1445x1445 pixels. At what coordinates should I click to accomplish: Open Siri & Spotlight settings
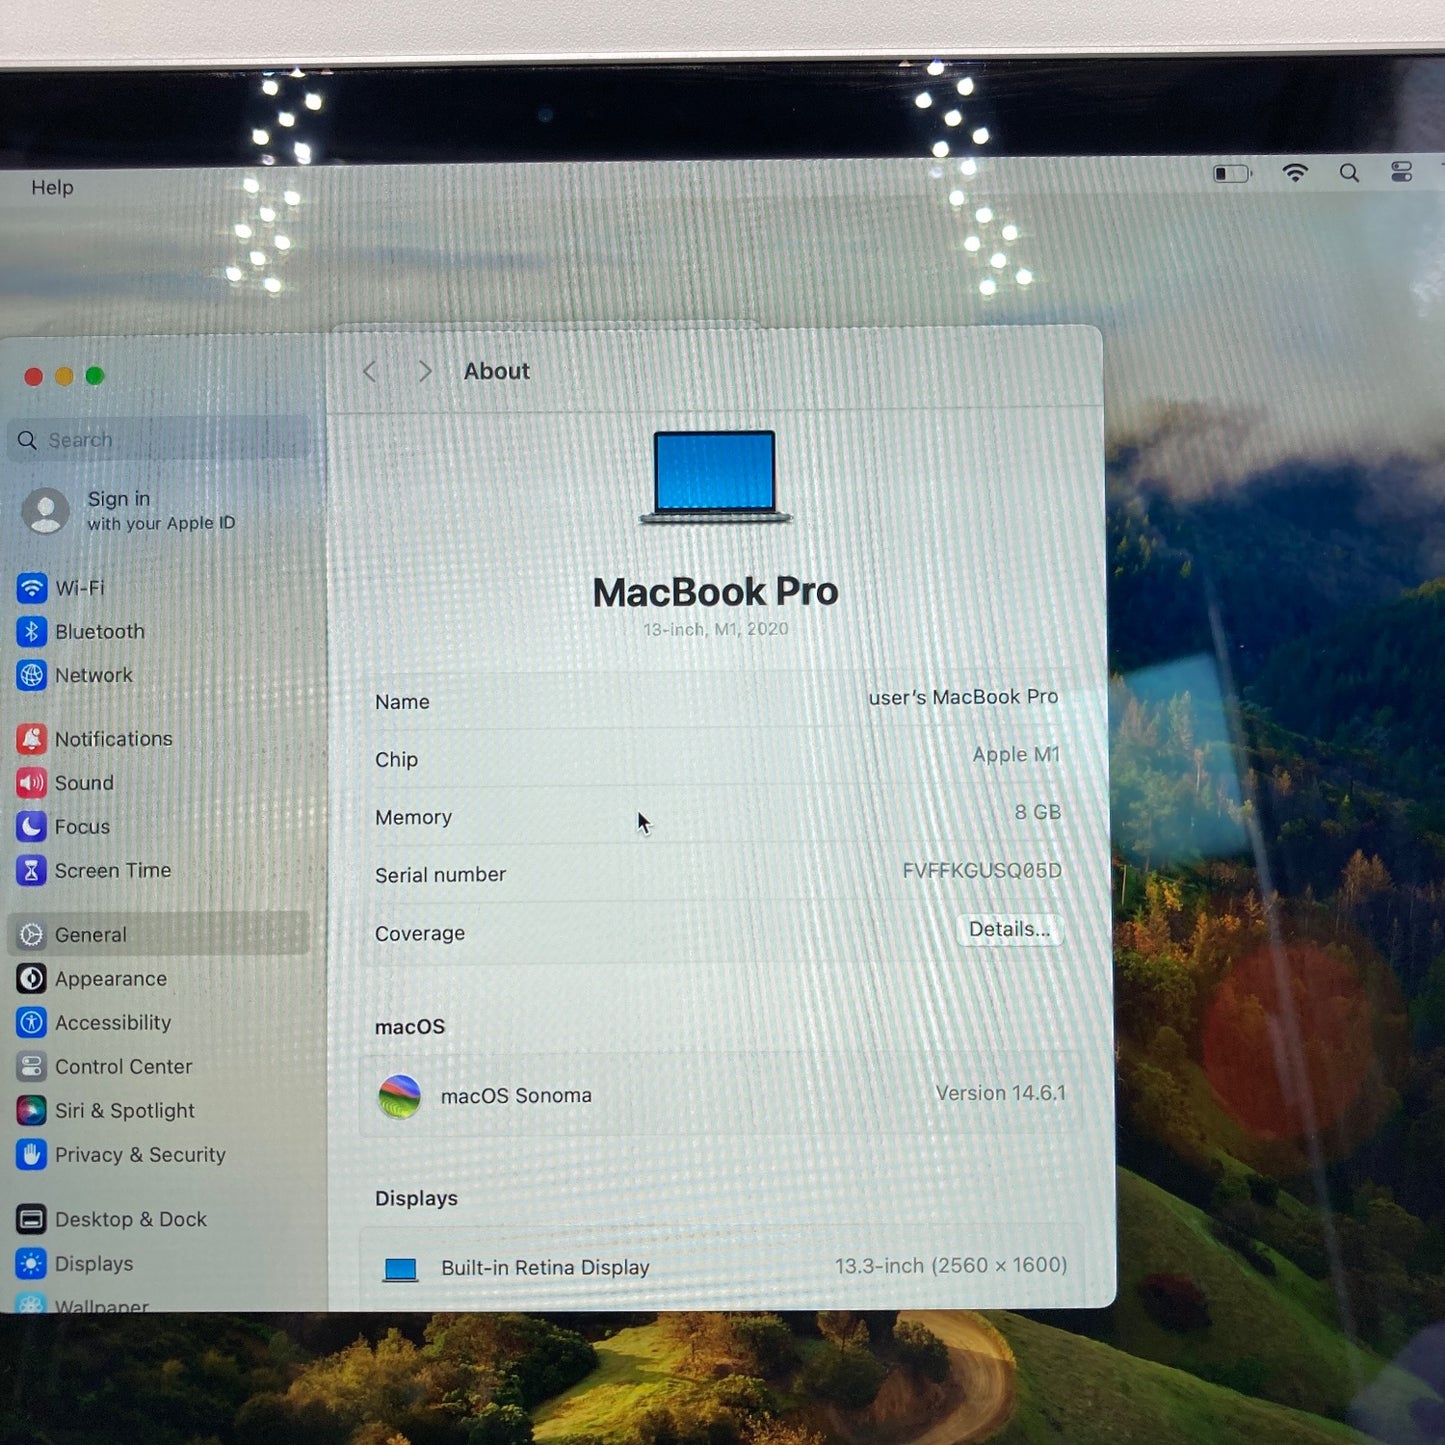pos(124,1111)
